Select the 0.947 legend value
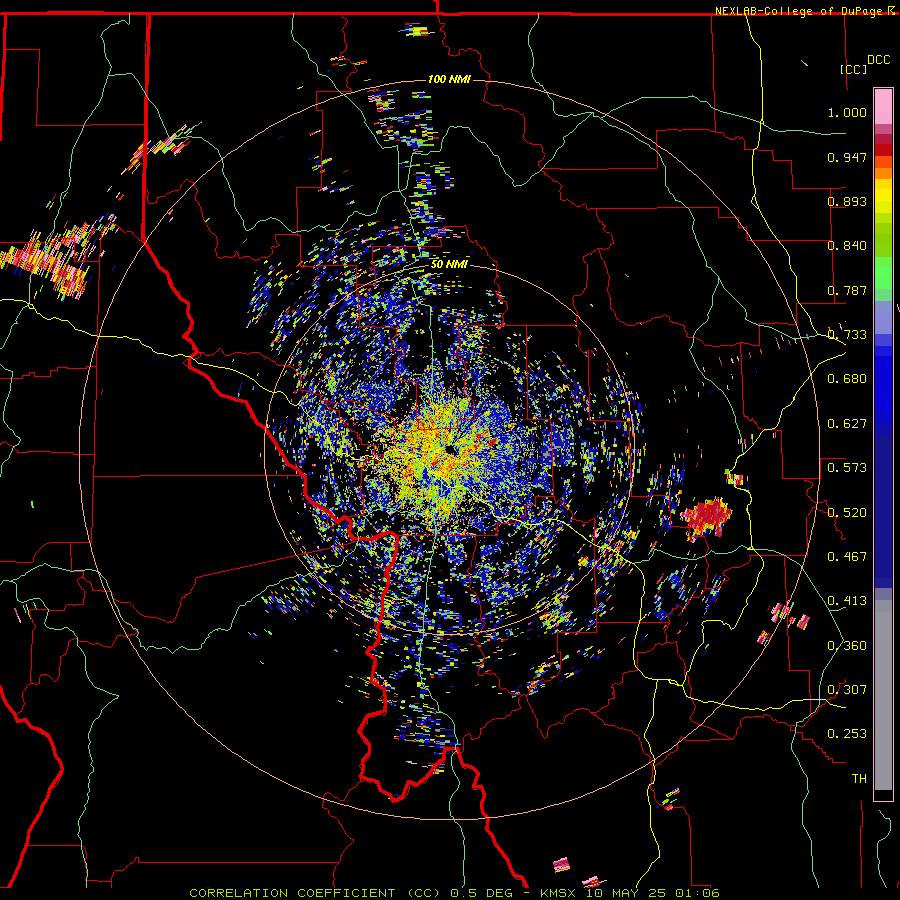Viewport: 900px width, 900px height. click(847, 157)
